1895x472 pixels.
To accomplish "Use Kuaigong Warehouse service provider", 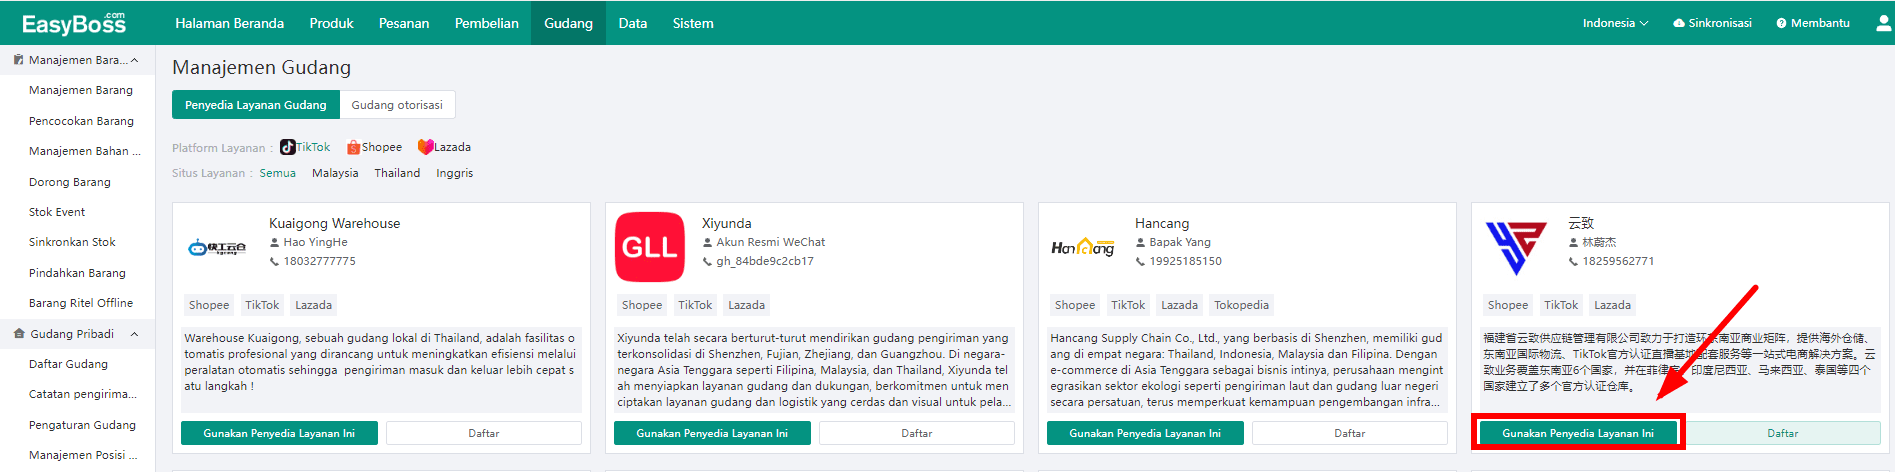I will (x=279, y=433).
